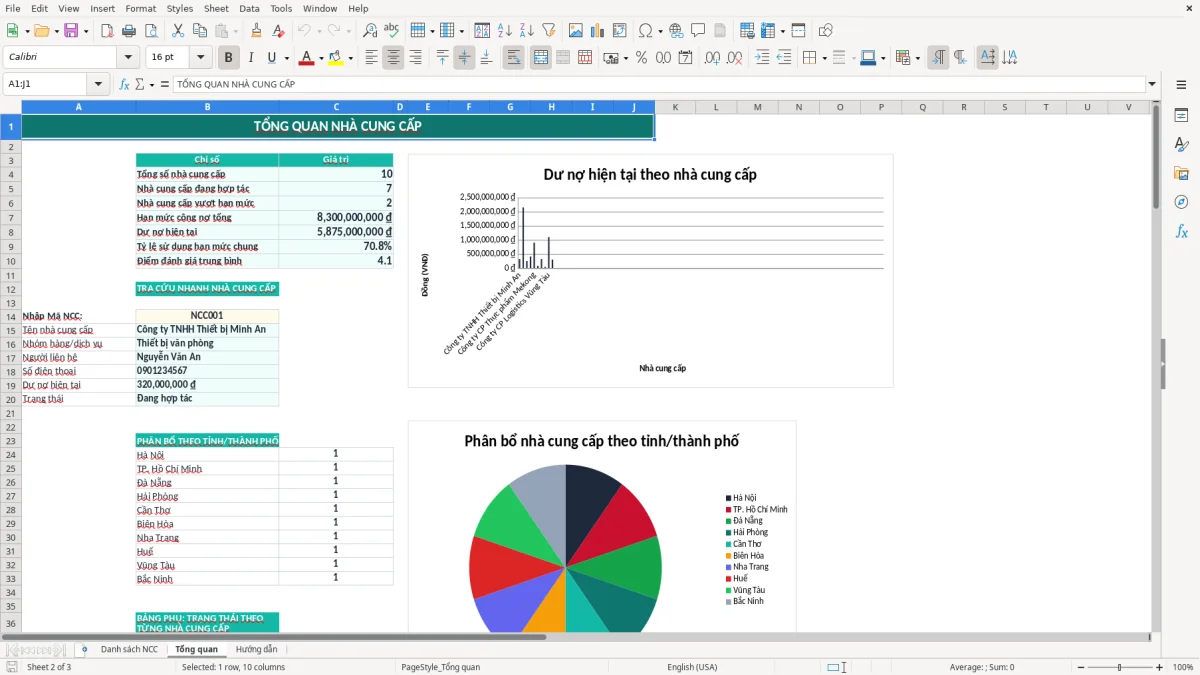Toggle Wrap Text button

[514, 58]
